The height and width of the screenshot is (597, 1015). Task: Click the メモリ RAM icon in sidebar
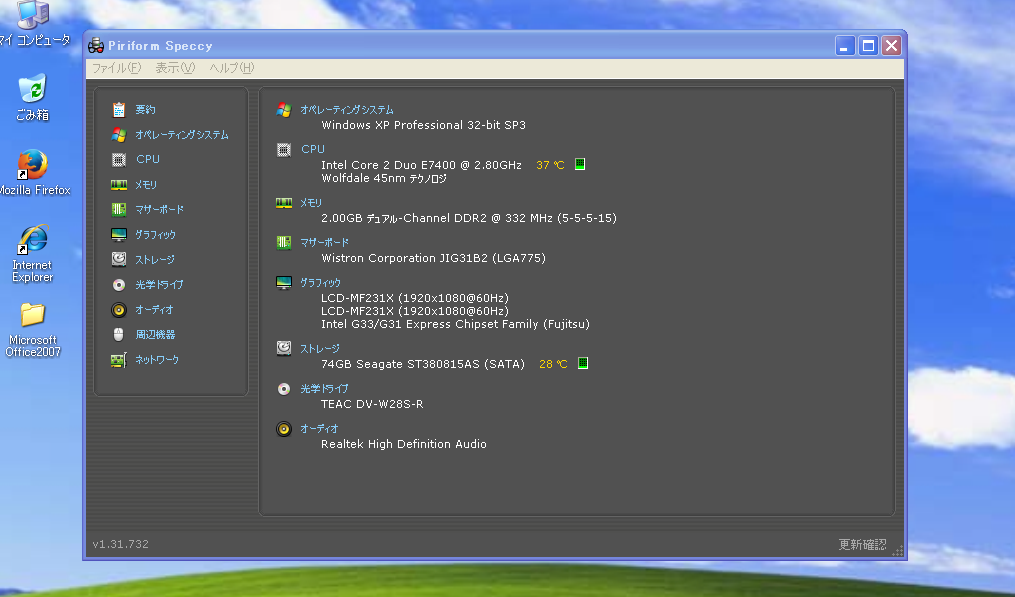(118, 185)
